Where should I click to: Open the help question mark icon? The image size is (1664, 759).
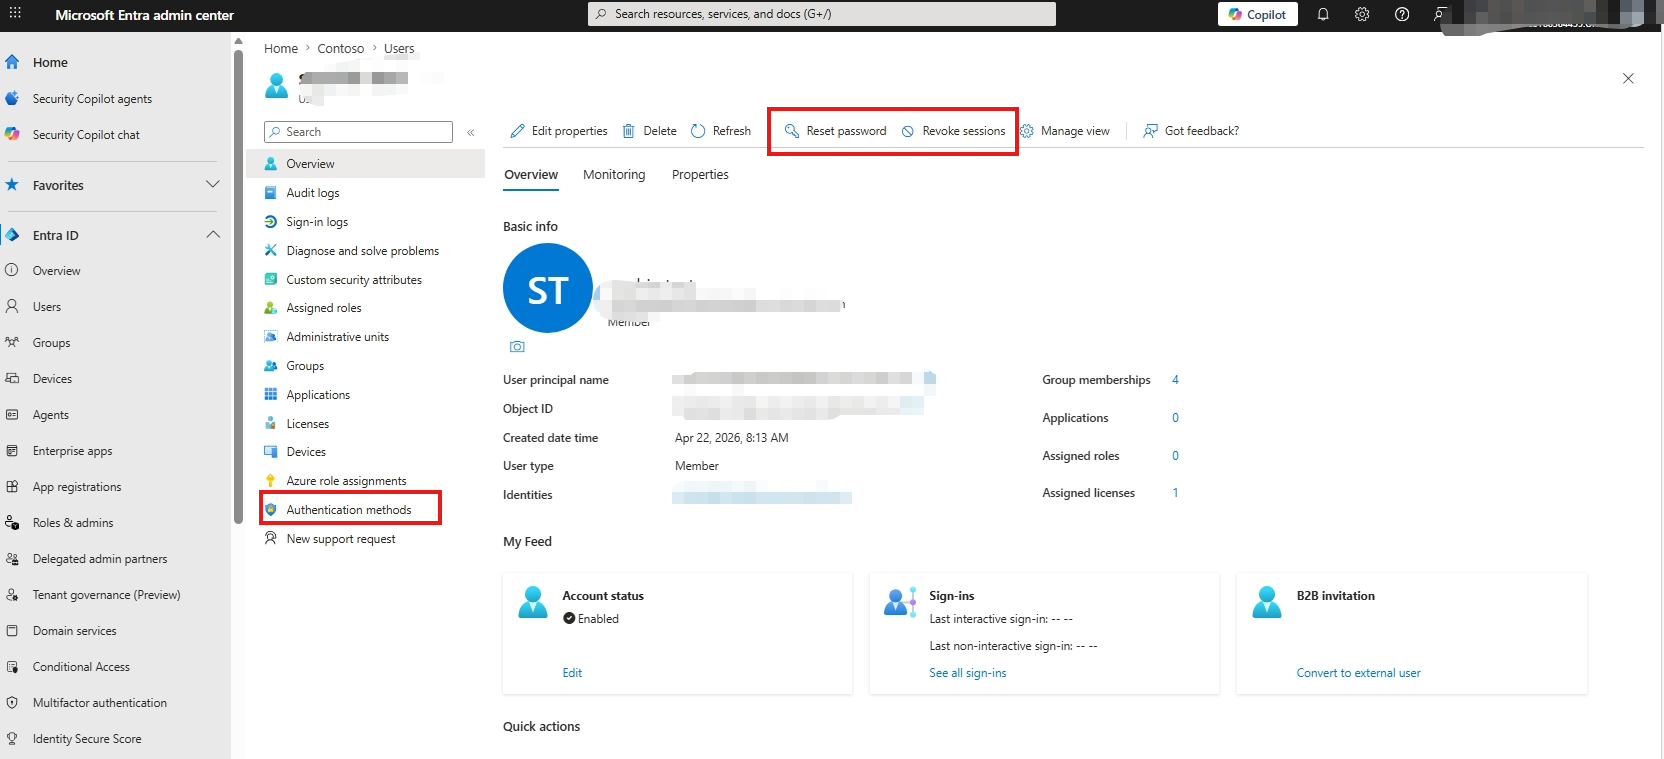(1402, 14)
